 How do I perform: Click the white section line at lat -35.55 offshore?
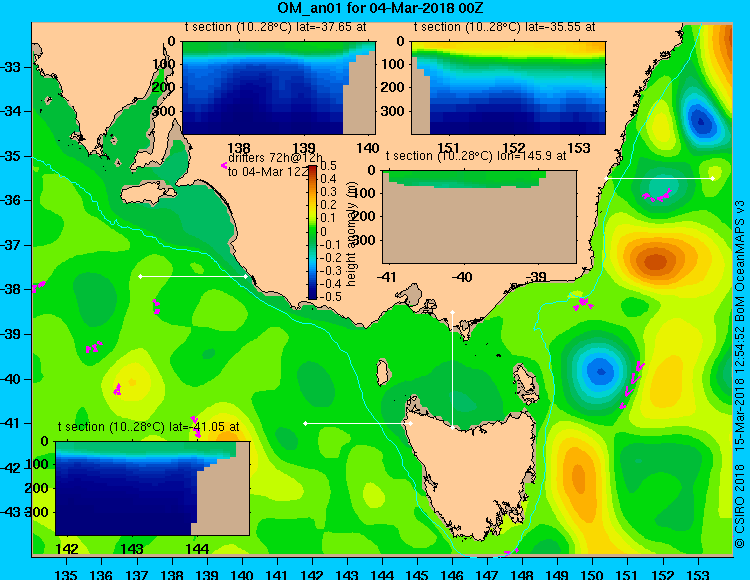click(660, 178)
